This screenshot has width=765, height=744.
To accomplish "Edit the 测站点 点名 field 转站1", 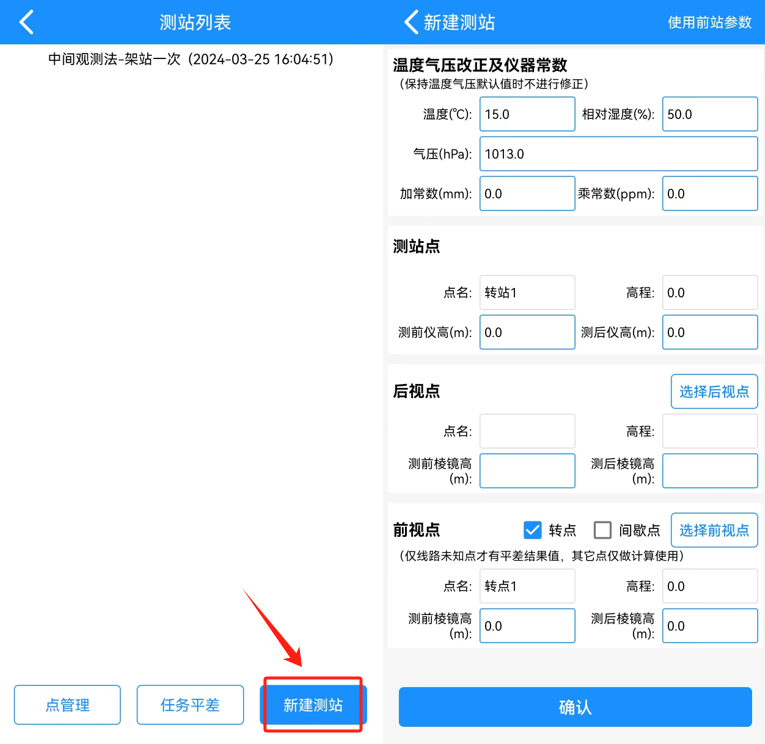I will click(527, 293).
